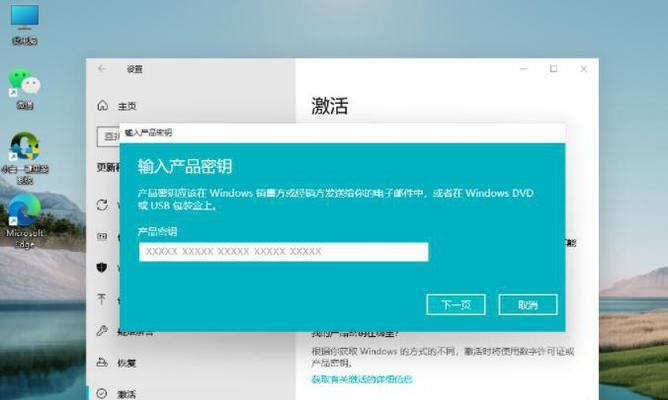Screen dimensions: 668x400
Task: Open the 获取有关激活的详细信息 link
Action: pos(362,379)
